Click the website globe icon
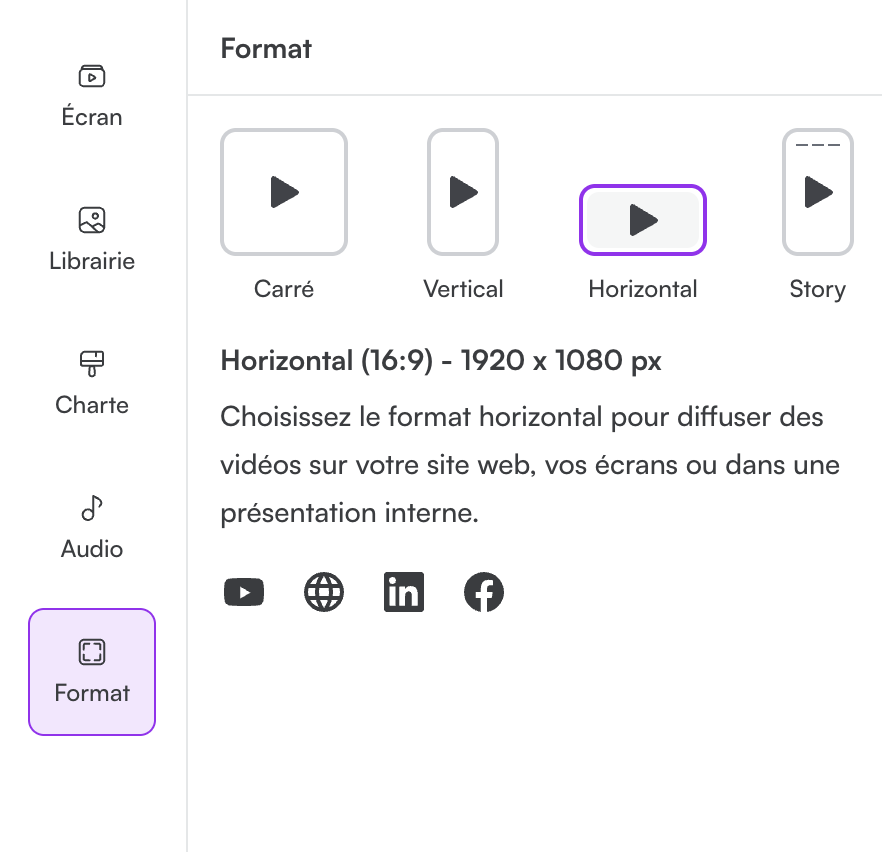 (x=323, y=592)
